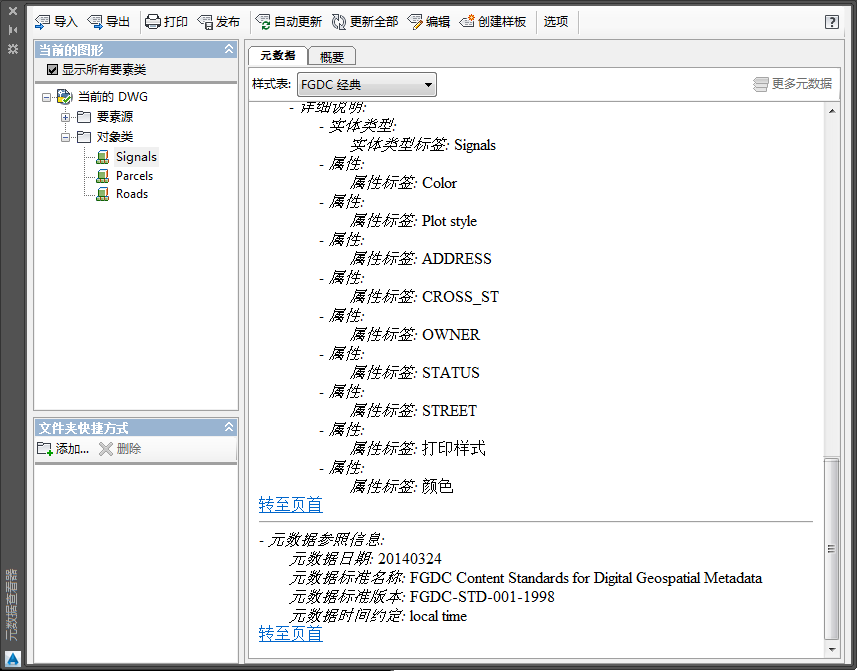Click the metadata pane vertical scrollbar thumb
This screenshot has width=857, height=671.
[x=831, y=549]
